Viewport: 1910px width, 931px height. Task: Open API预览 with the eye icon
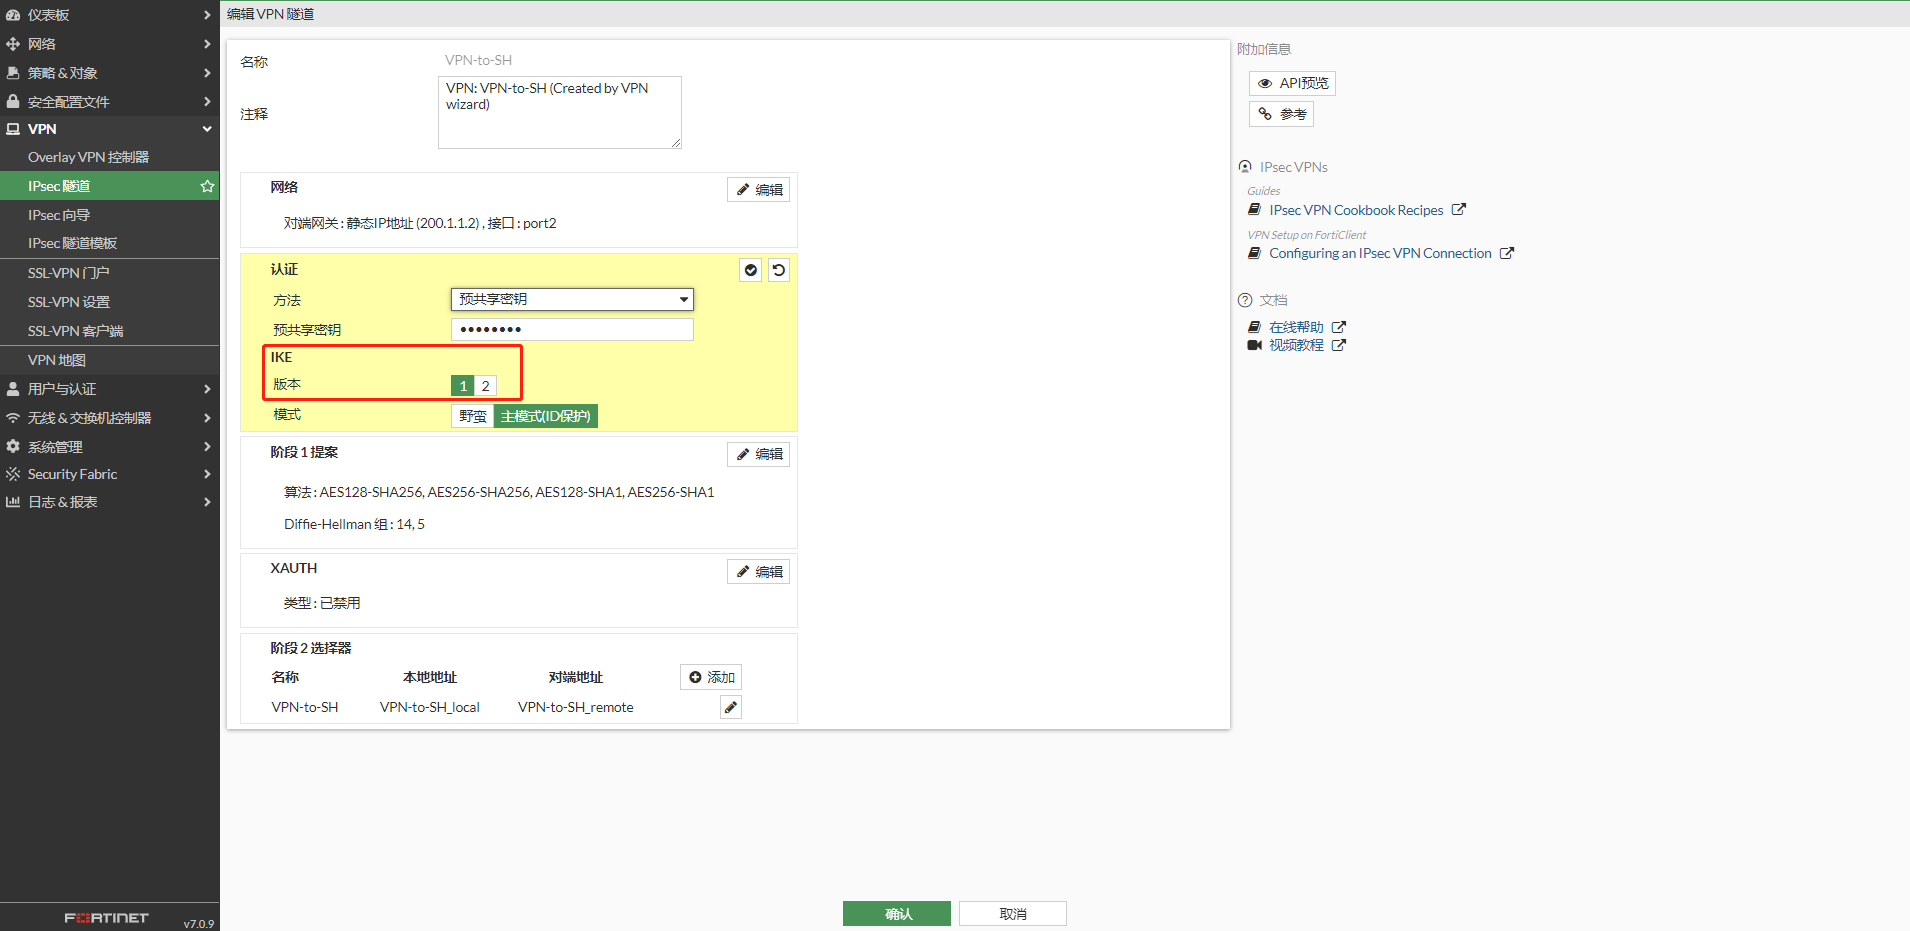[1292, 83]
